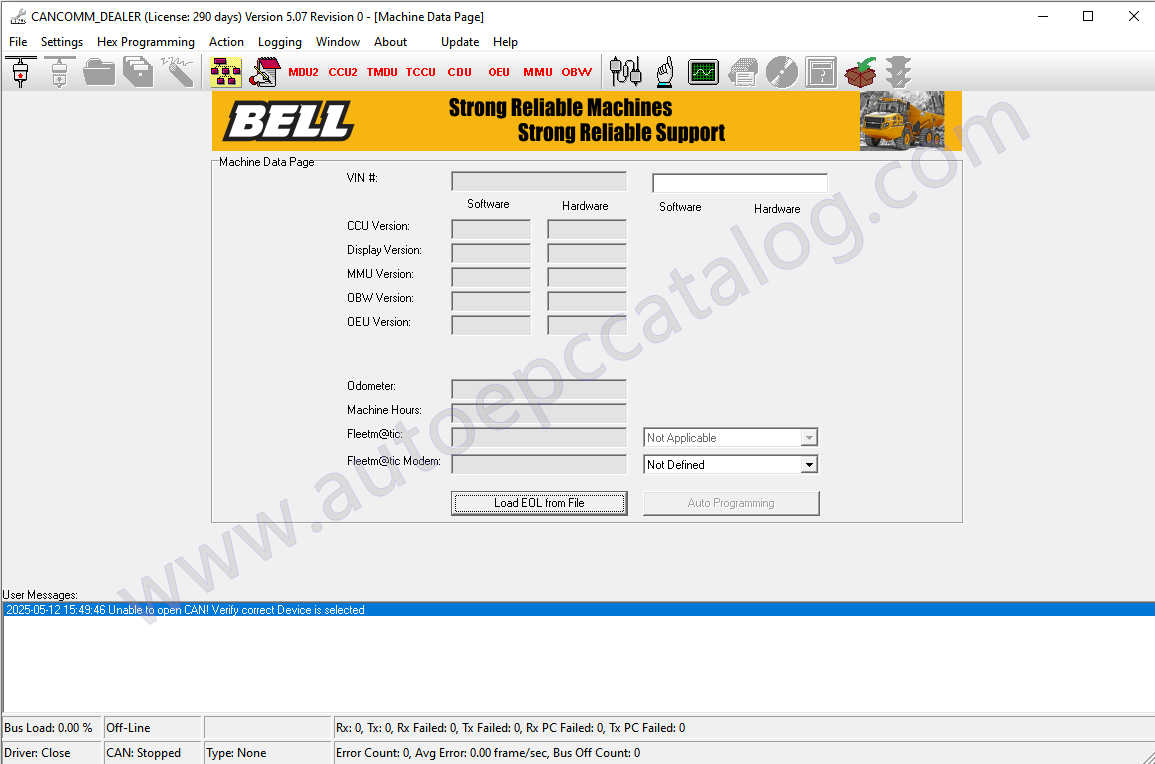Click the white VIN input field
This screenshot has width=1155, height=764.
pyautogui.click(x=740, y=183)
